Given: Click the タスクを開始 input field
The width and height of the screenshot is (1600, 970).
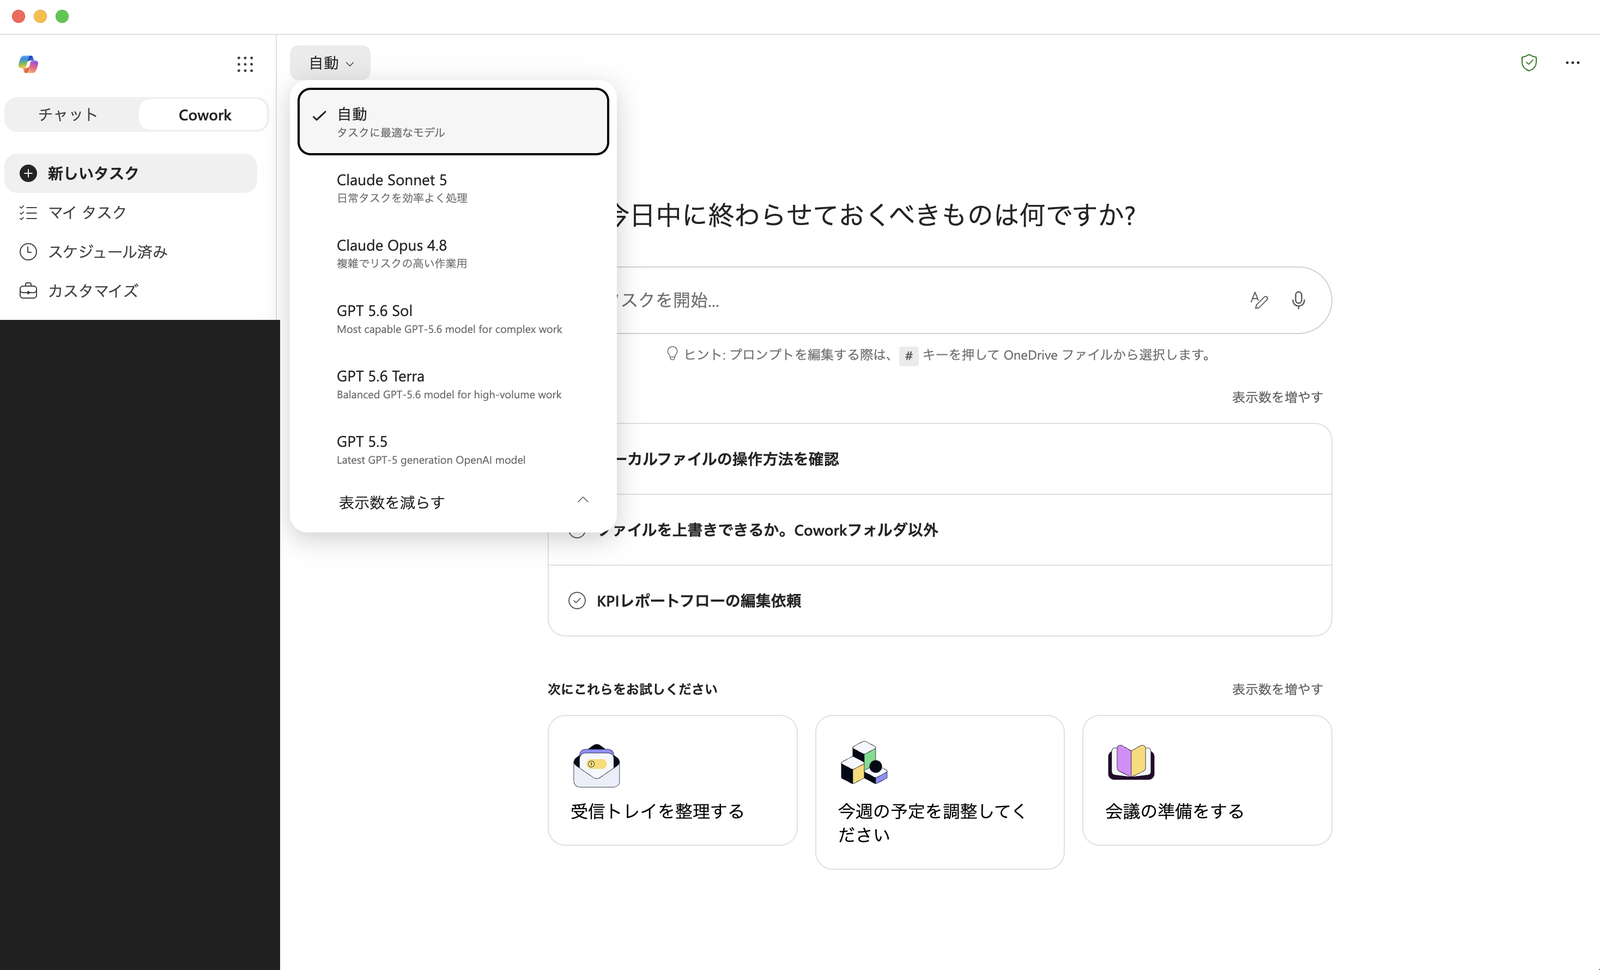Looking at the screenshot, I should pos(920,300).
